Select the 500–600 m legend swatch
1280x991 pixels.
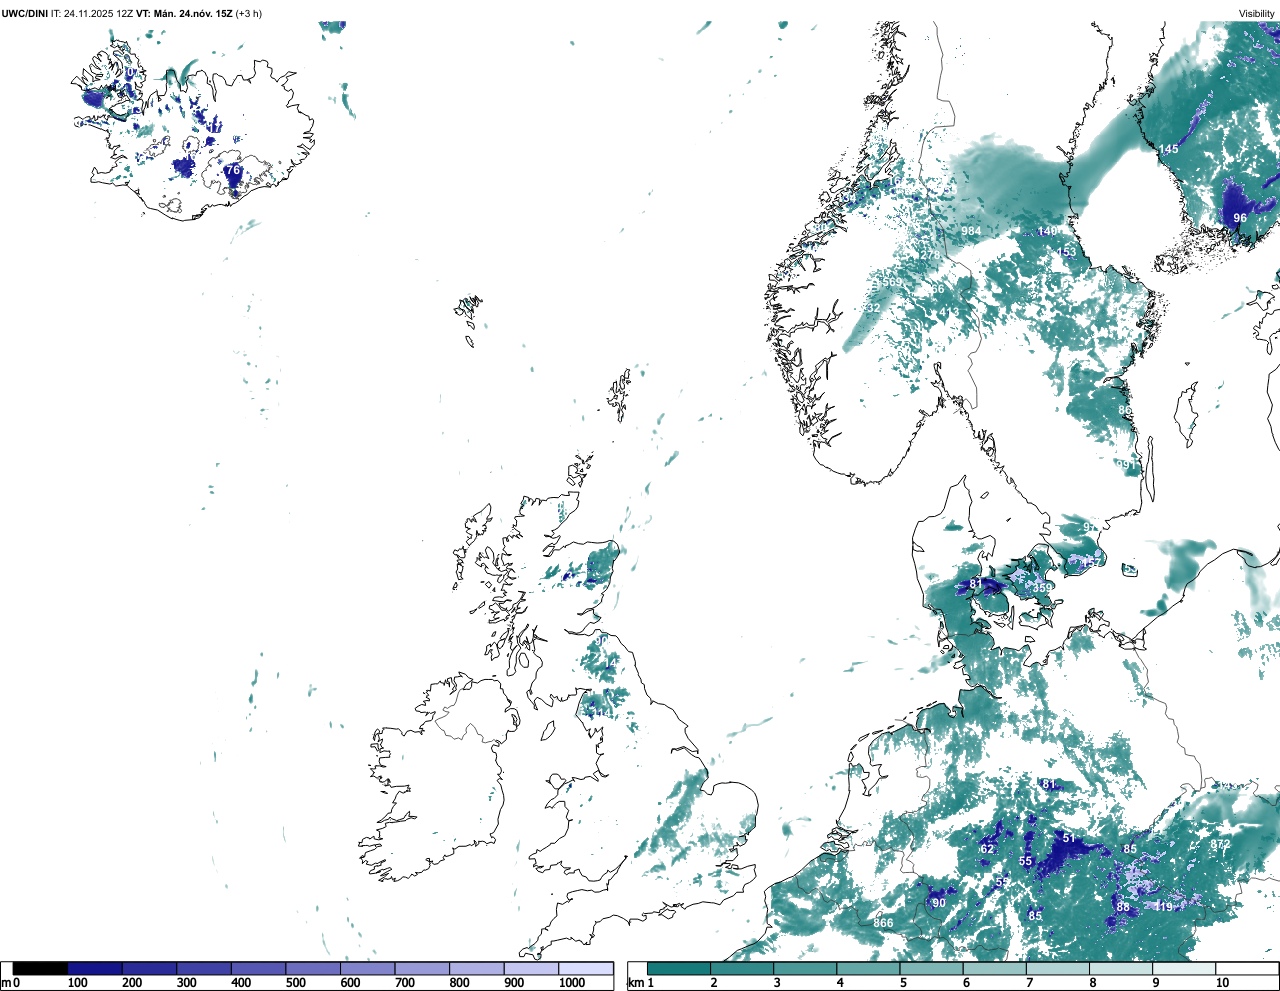313,968
